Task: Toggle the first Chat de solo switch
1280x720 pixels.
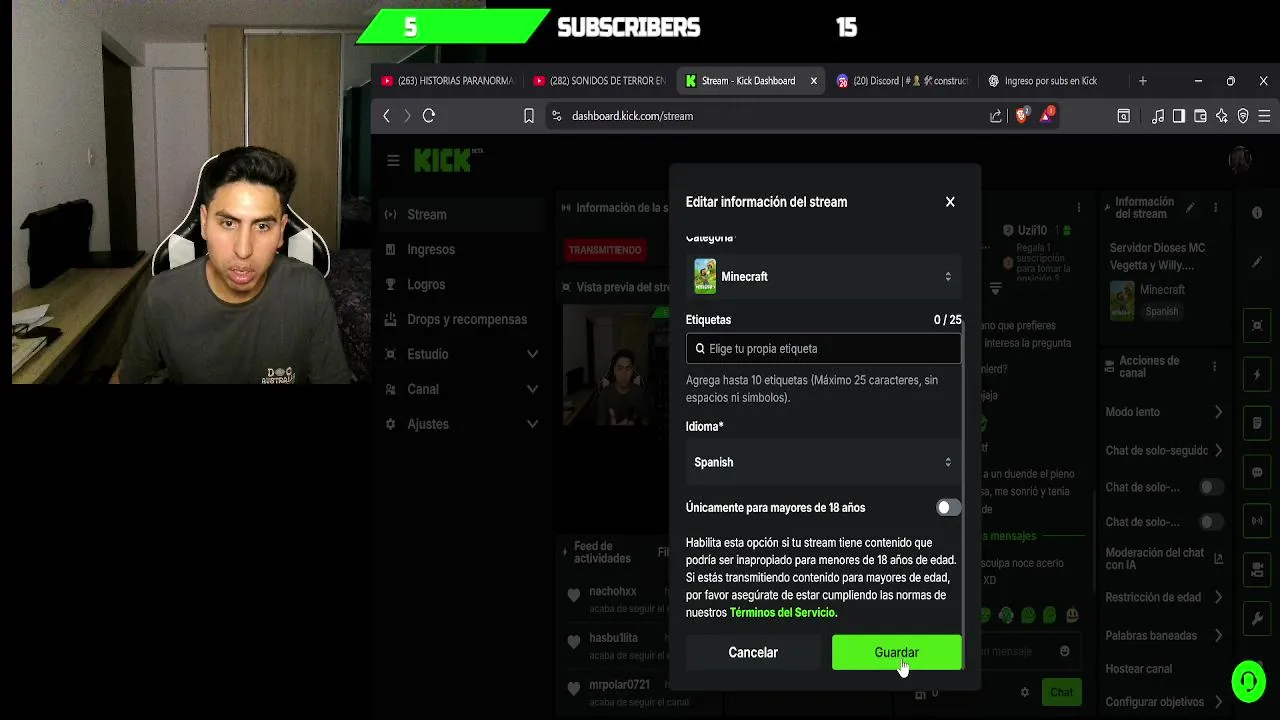Action: (1211, 487)
